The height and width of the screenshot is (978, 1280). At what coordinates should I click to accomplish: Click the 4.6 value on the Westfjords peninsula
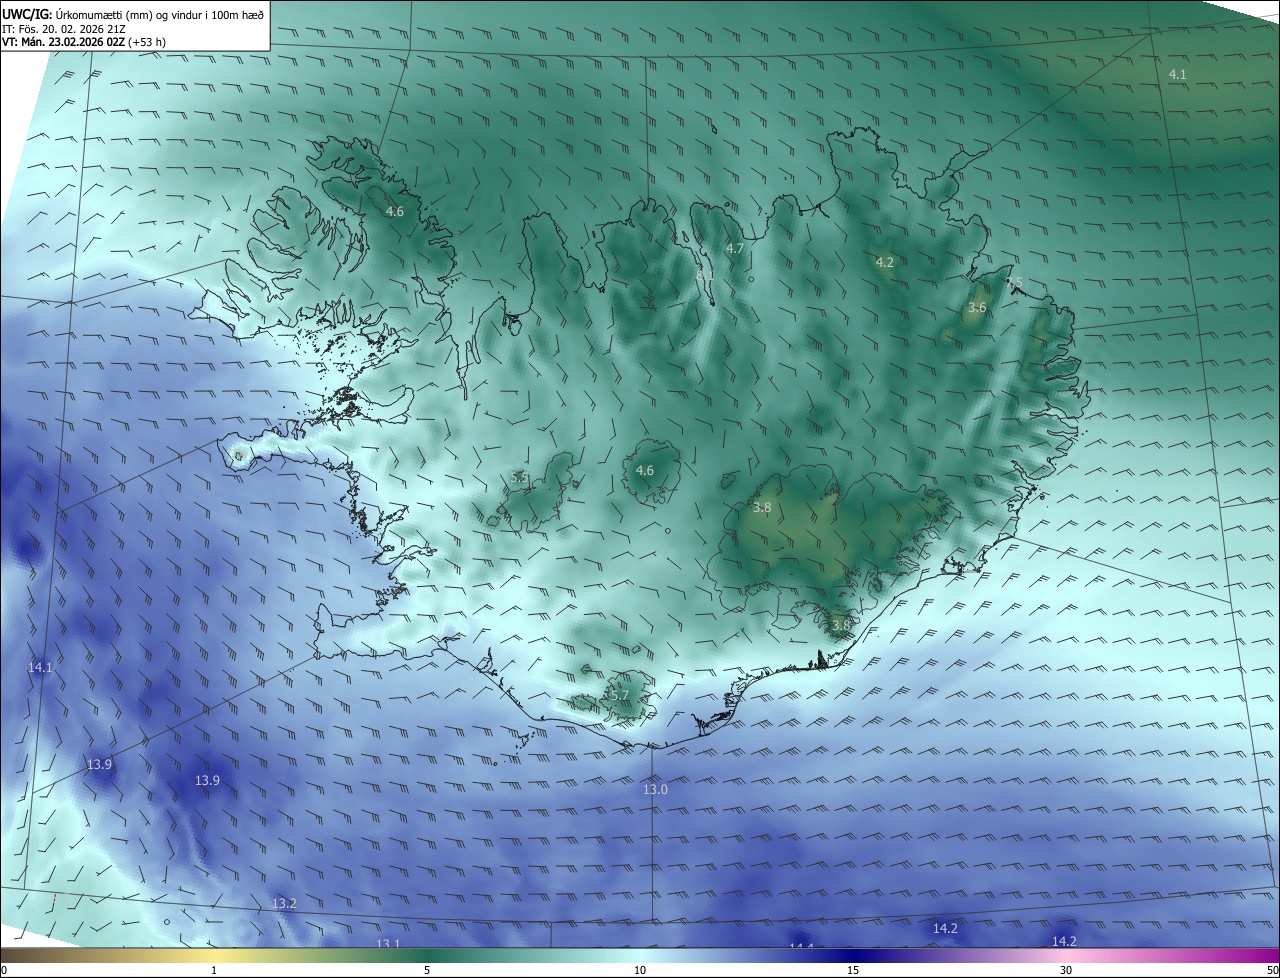(x=395, y=211)
